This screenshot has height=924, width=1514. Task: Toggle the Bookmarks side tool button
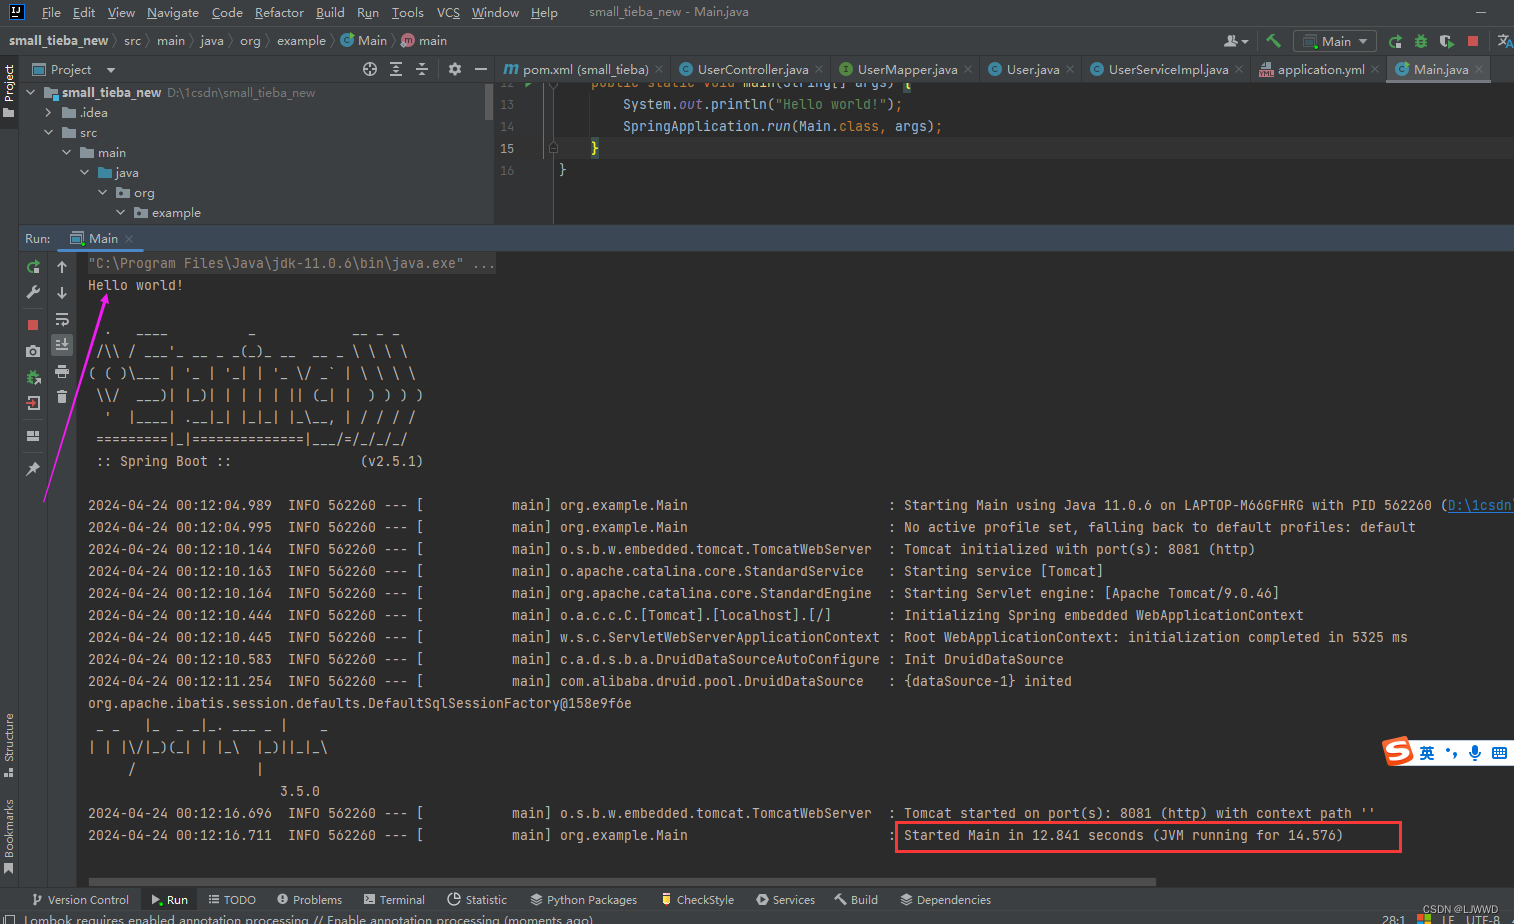coord(9,837)
